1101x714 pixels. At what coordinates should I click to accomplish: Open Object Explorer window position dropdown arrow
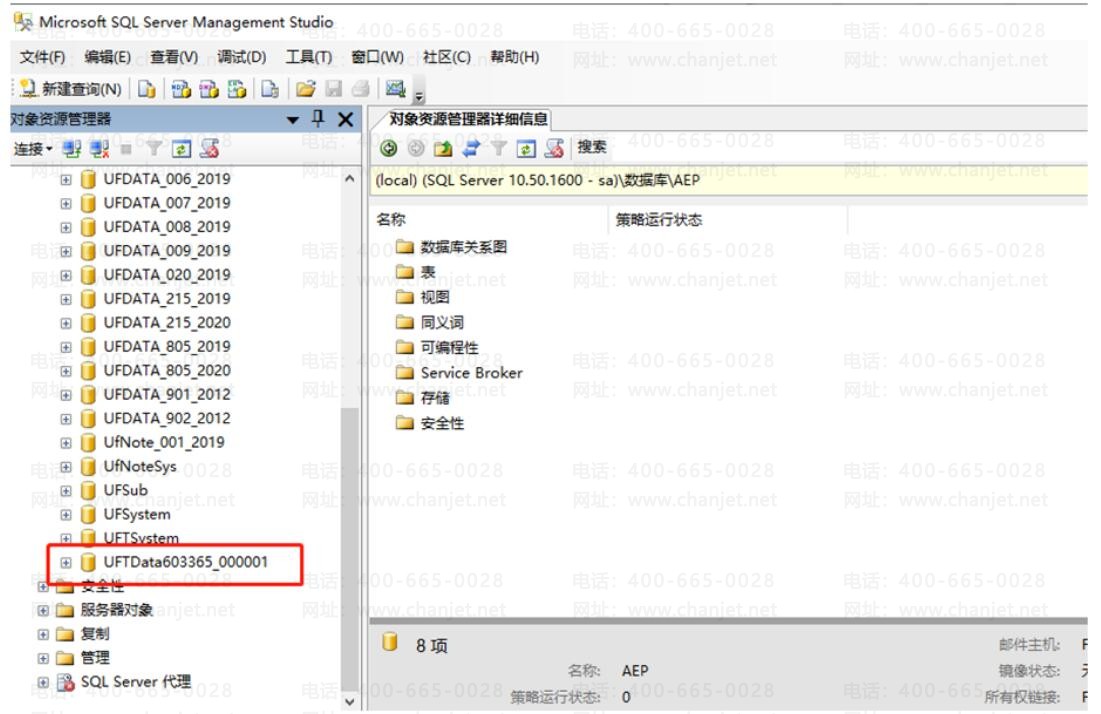tap(294, 120)
